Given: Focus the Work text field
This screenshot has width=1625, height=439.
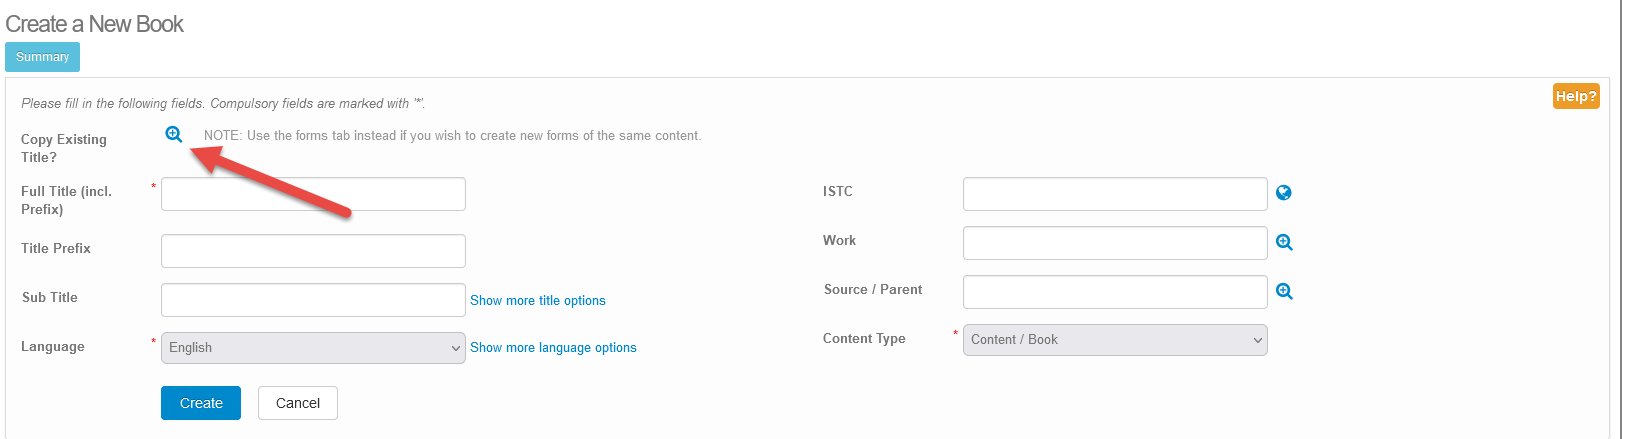Looking at the screenshot, I should 1115,243.
